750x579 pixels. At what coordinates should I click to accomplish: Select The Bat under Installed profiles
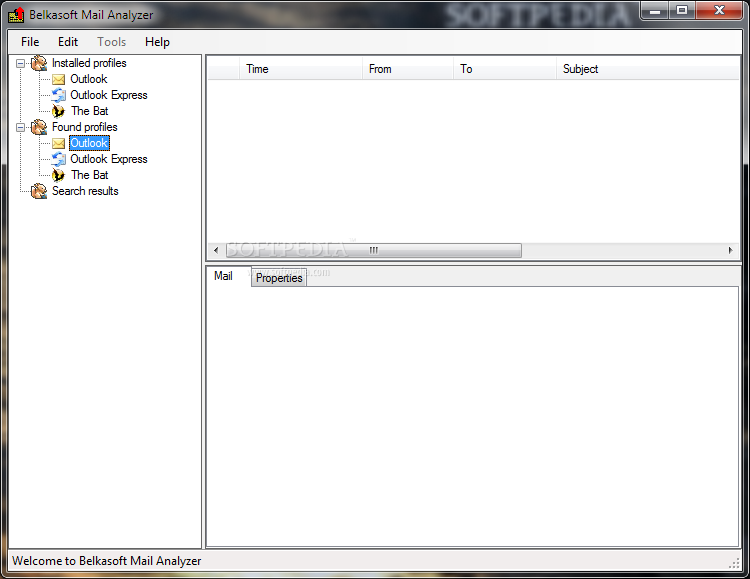[90, 111]
